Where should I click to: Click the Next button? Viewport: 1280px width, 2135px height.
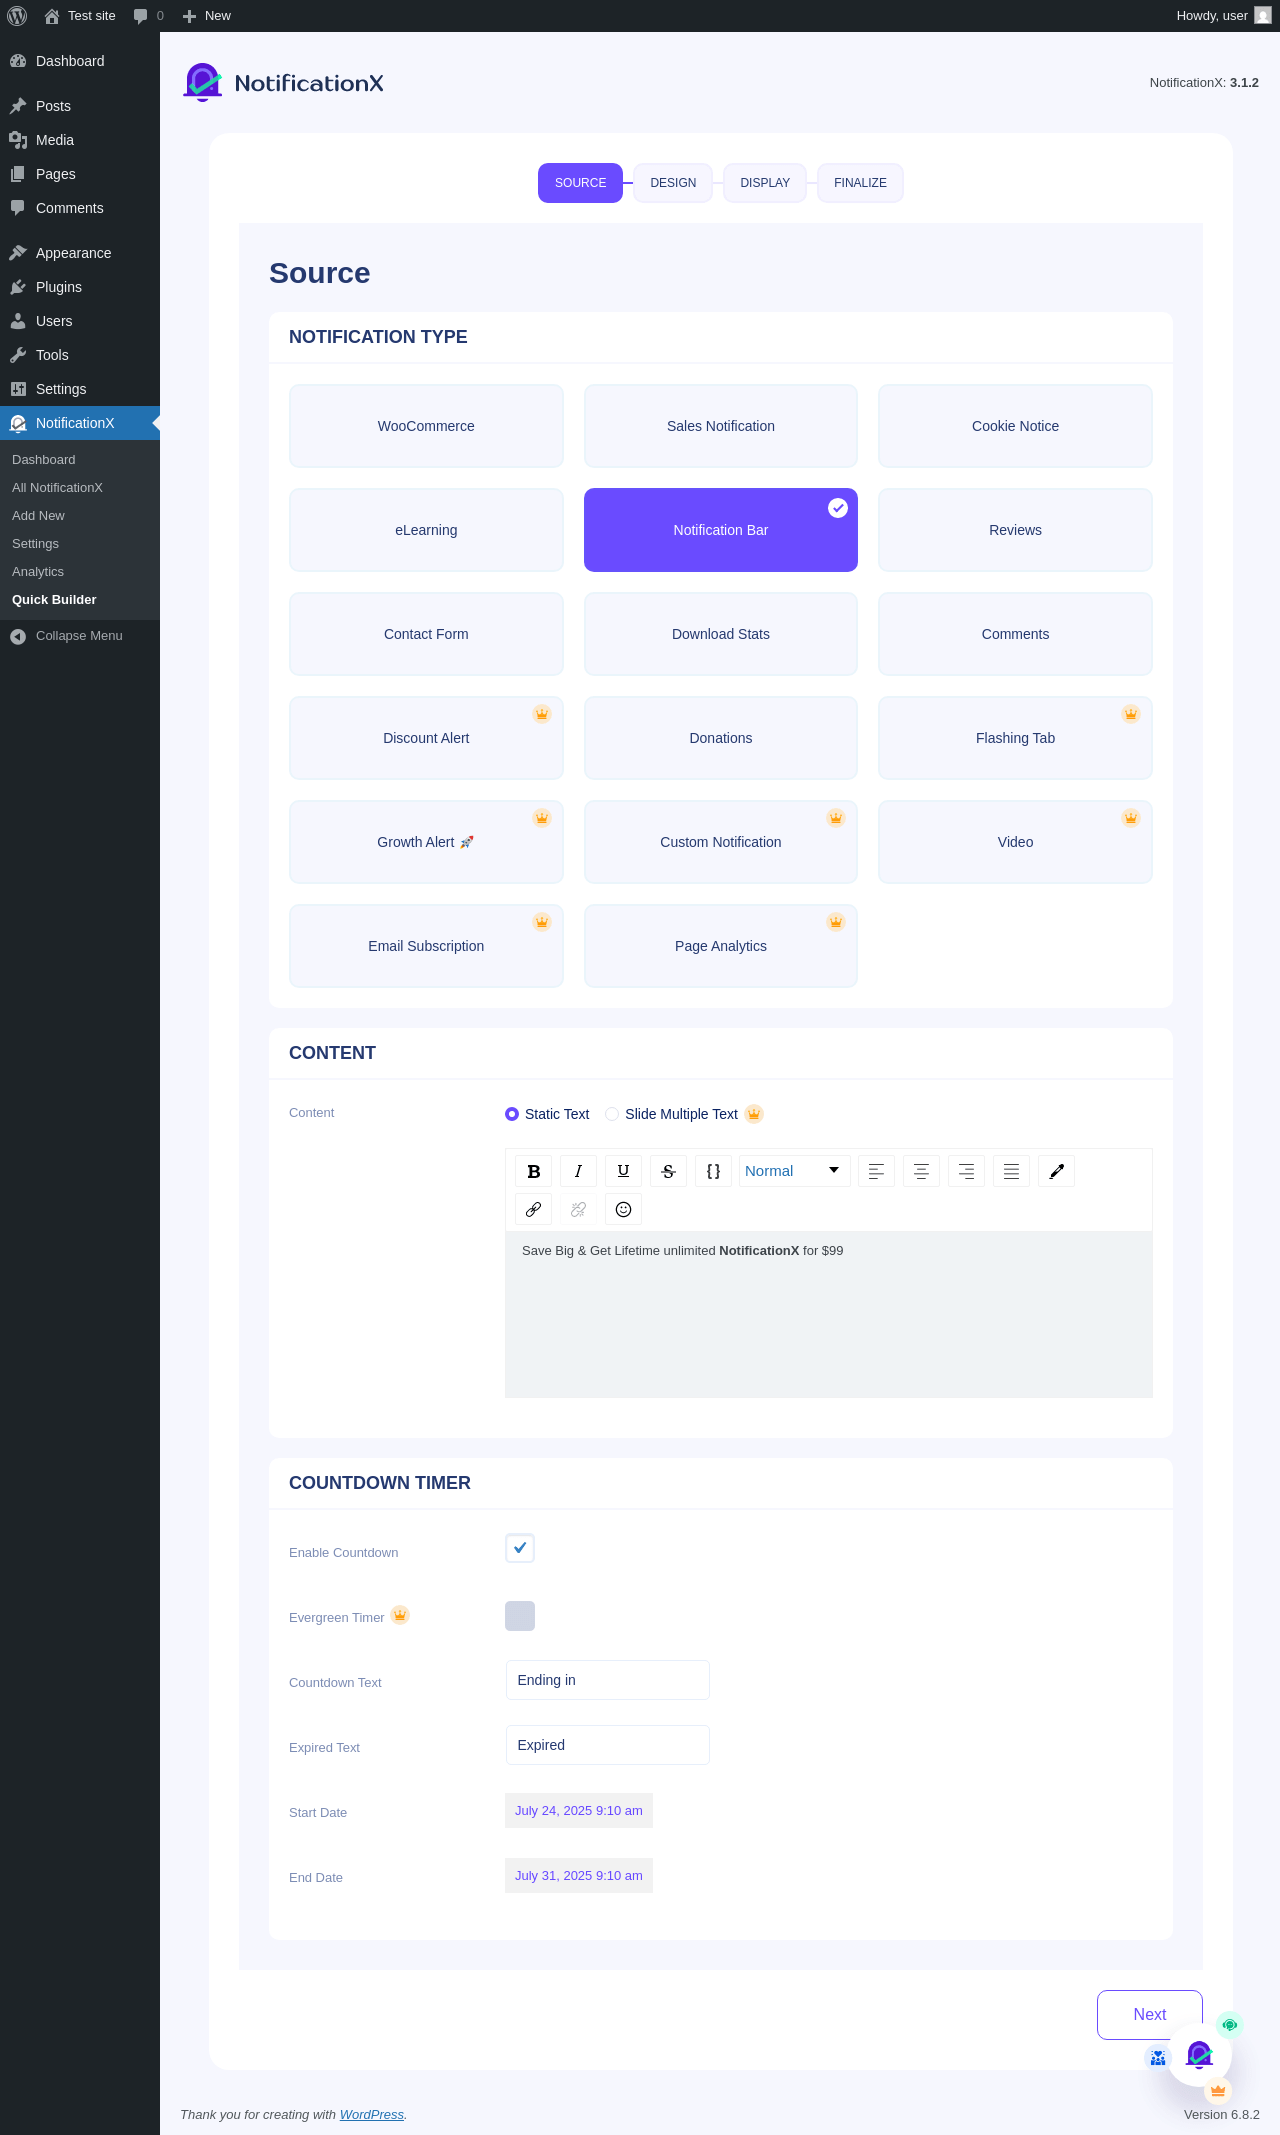[1150, 2015]
